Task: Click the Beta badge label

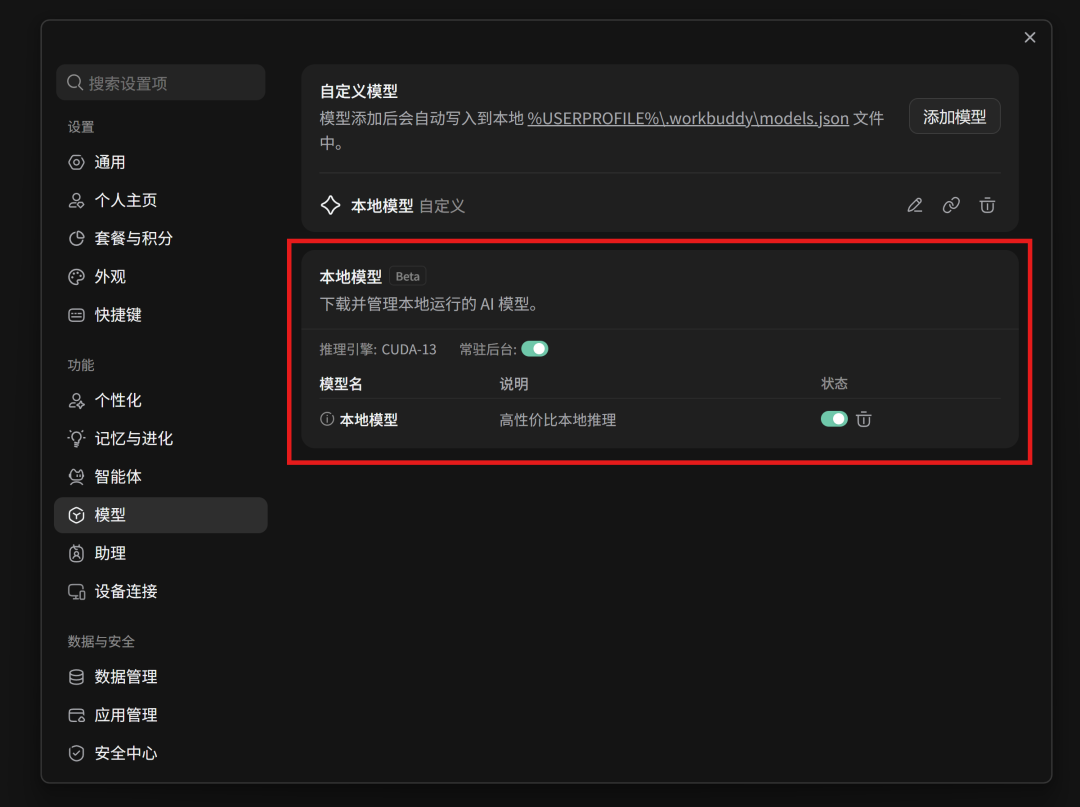Action: 408,276
